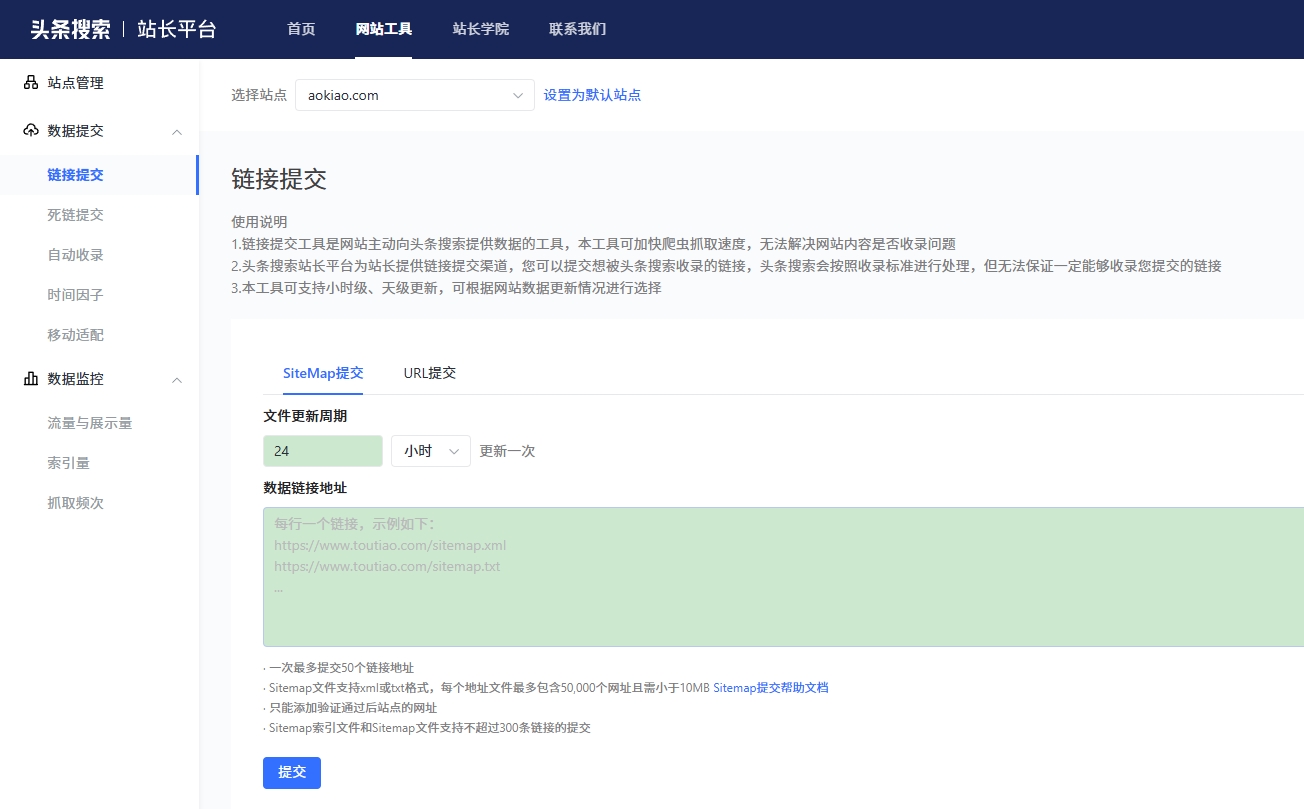
Task: Open the Sitemap提交帮助文档 link
Action: coord(770,688)
